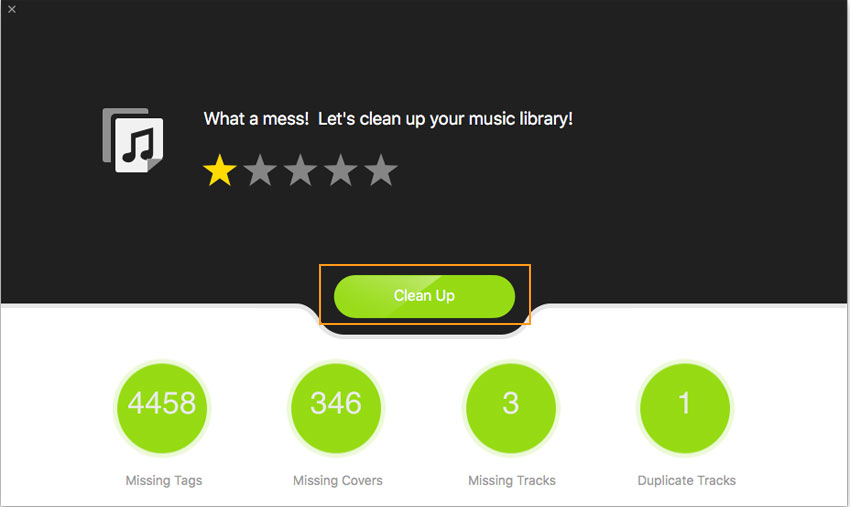Viewport: 850px width, 507px height.
Task: Click the Missing Tracks label
Action: (512, 480)
